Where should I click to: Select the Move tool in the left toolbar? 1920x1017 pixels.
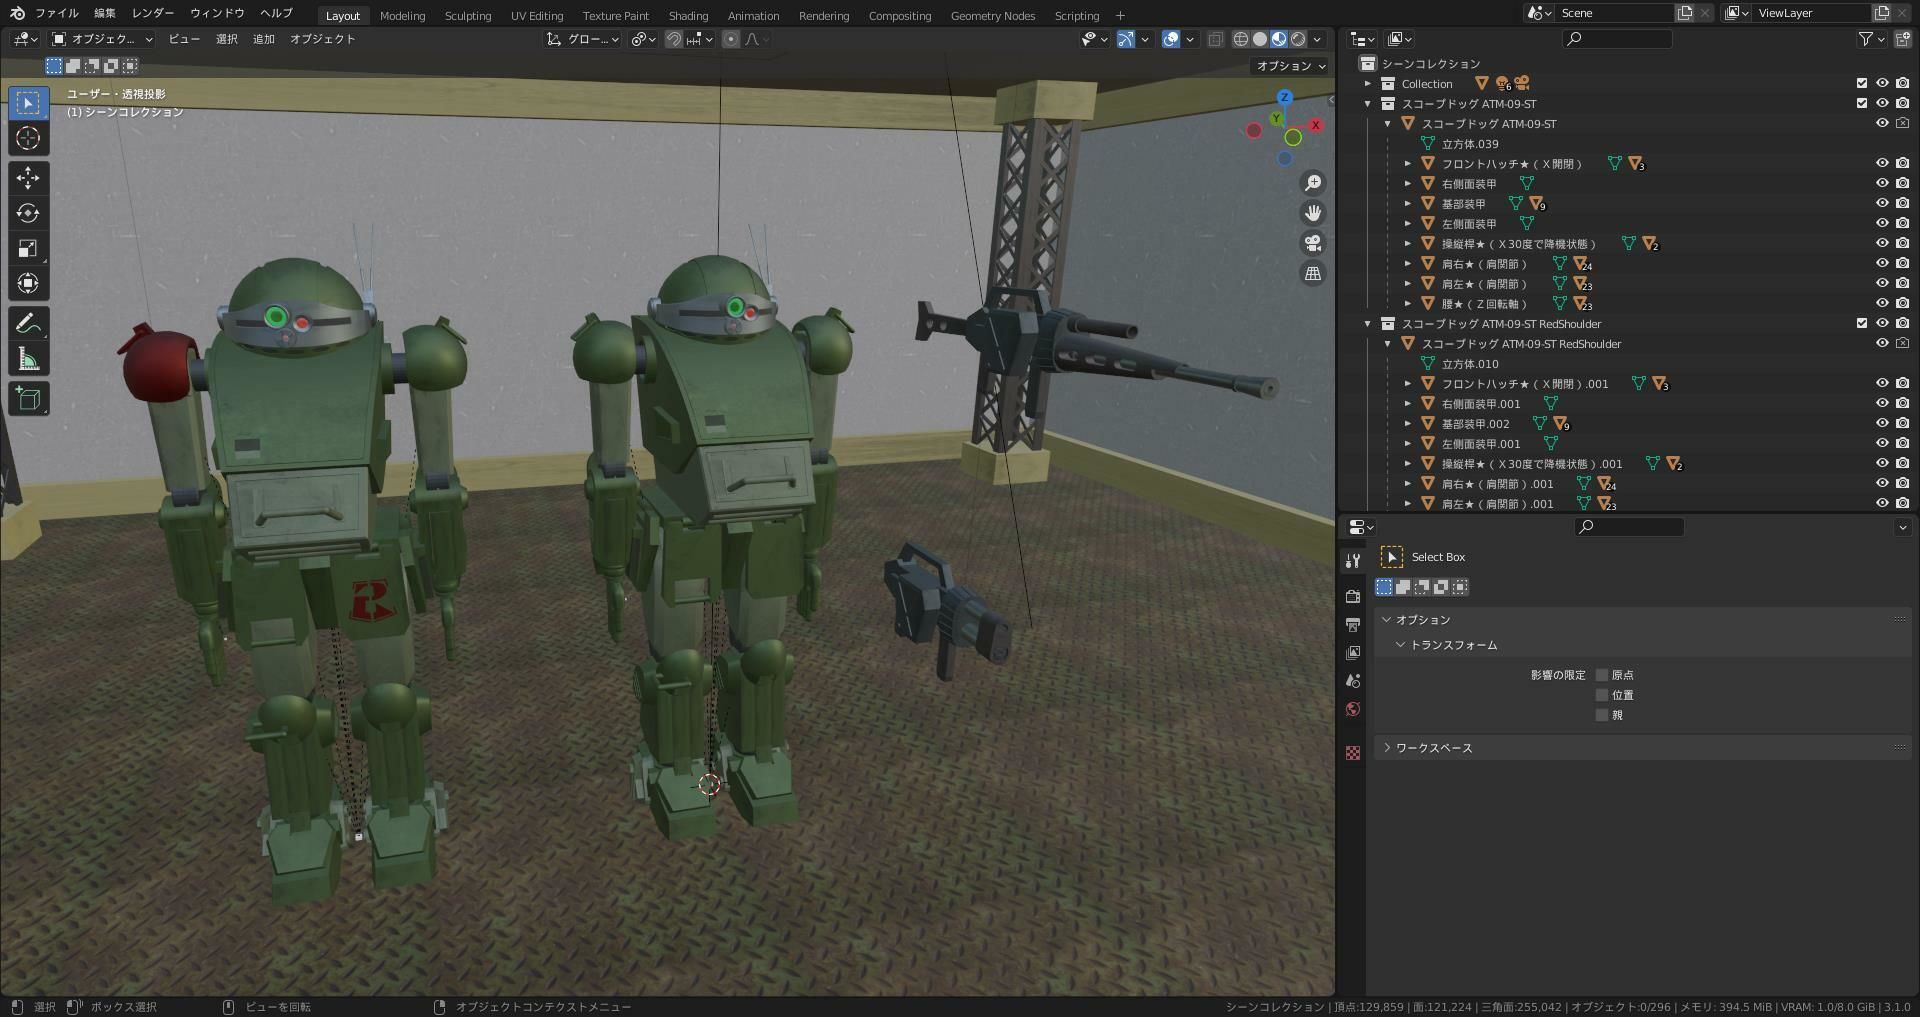coord(28,178)
